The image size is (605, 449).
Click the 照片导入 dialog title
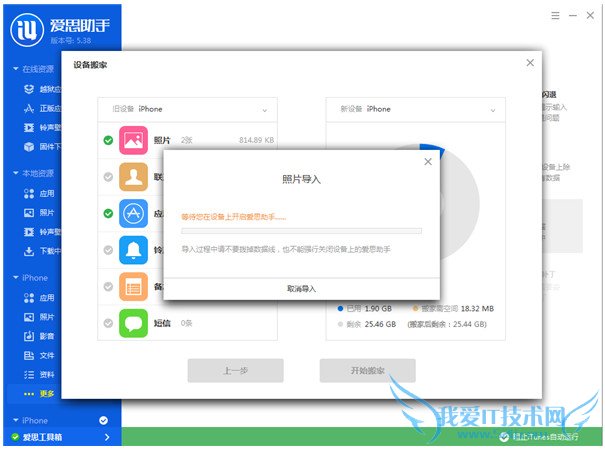pyautogui.click(x=301, y=179)
